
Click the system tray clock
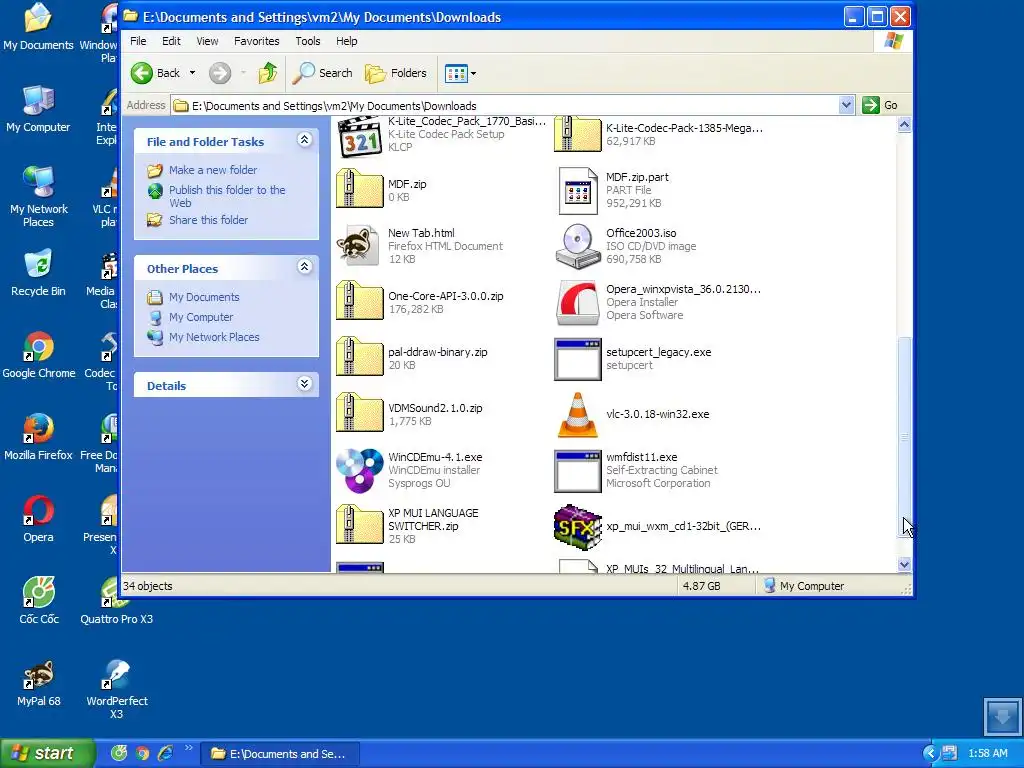click(x=987, y=753)
